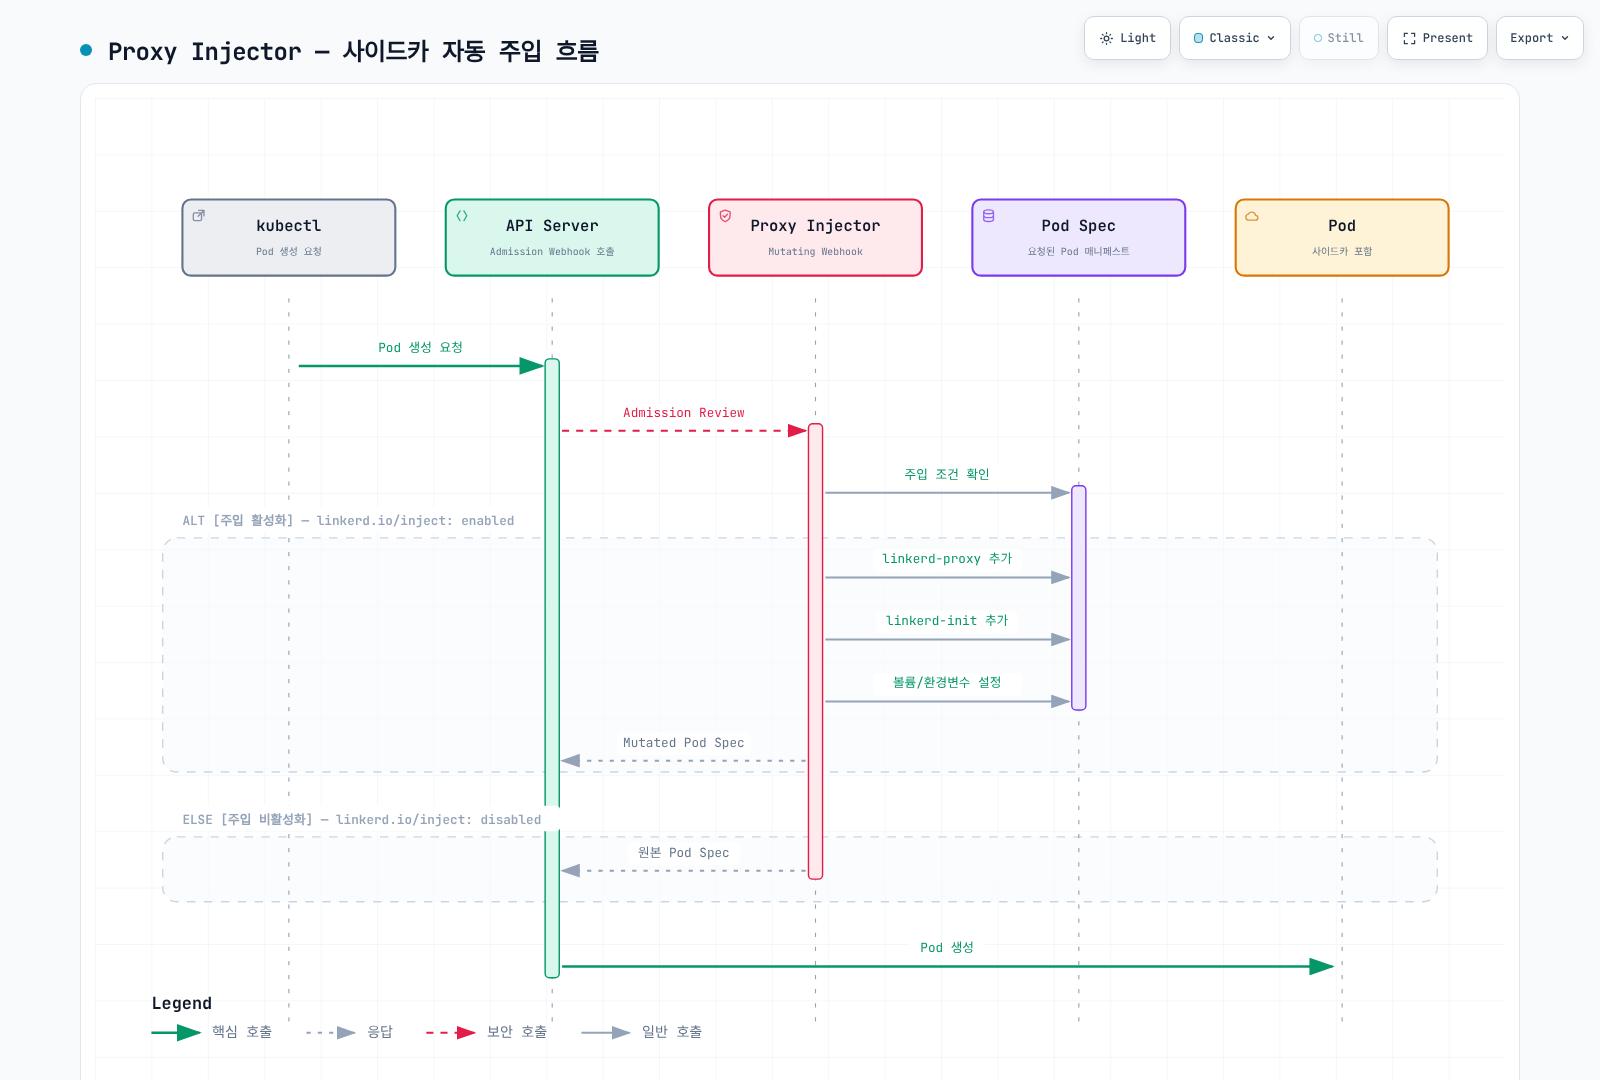Select the Proxy Injector participant box
1600x1080 pixels.
815,237
